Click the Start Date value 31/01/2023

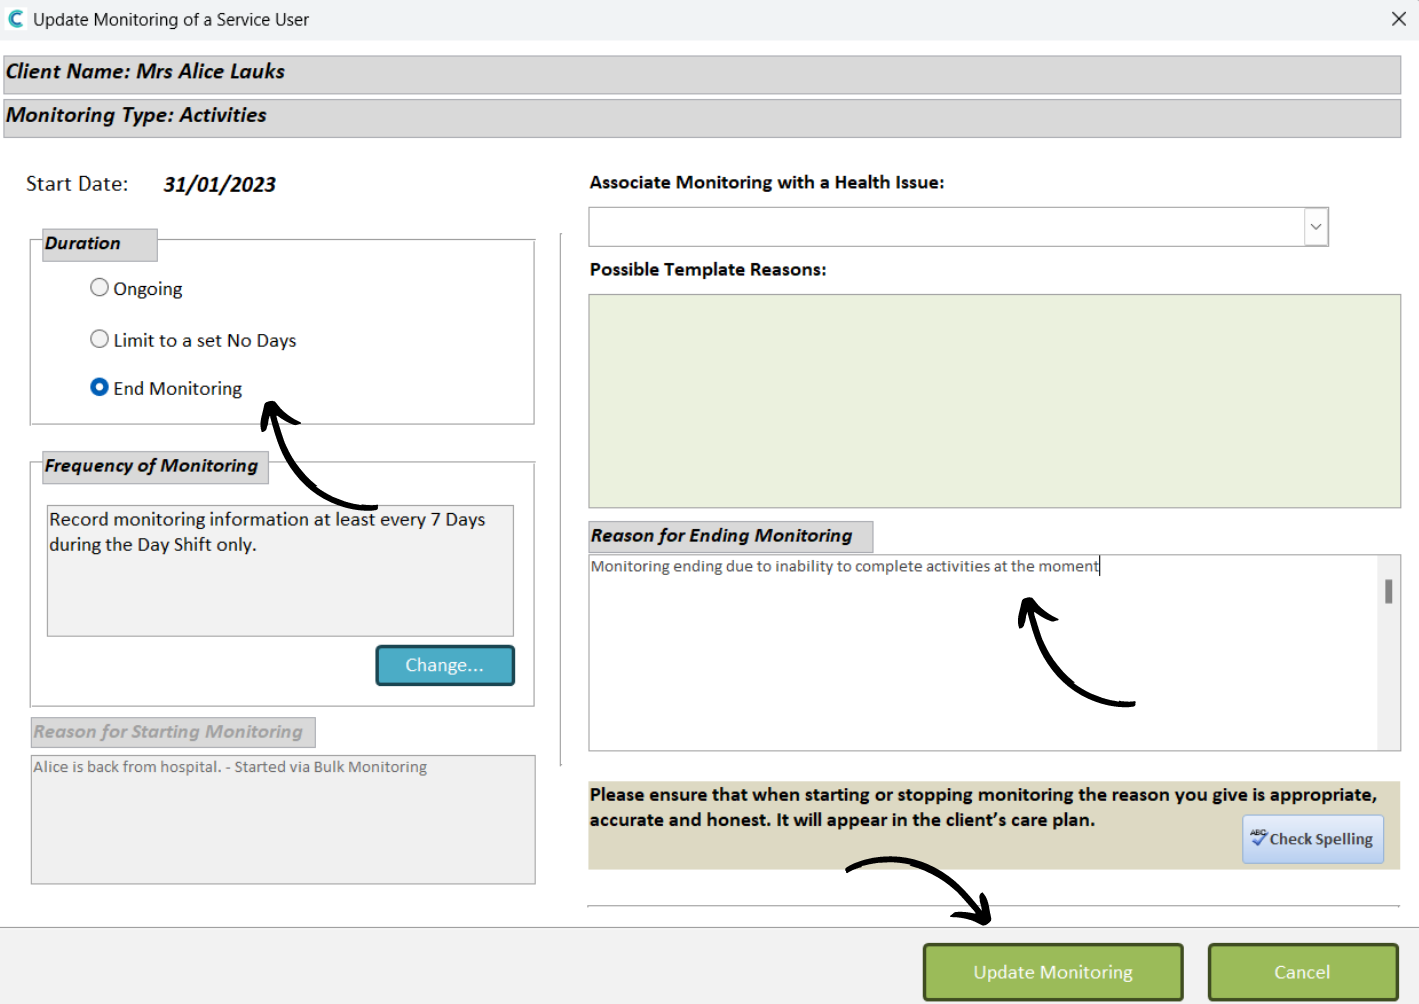click(x=220, y=184)
